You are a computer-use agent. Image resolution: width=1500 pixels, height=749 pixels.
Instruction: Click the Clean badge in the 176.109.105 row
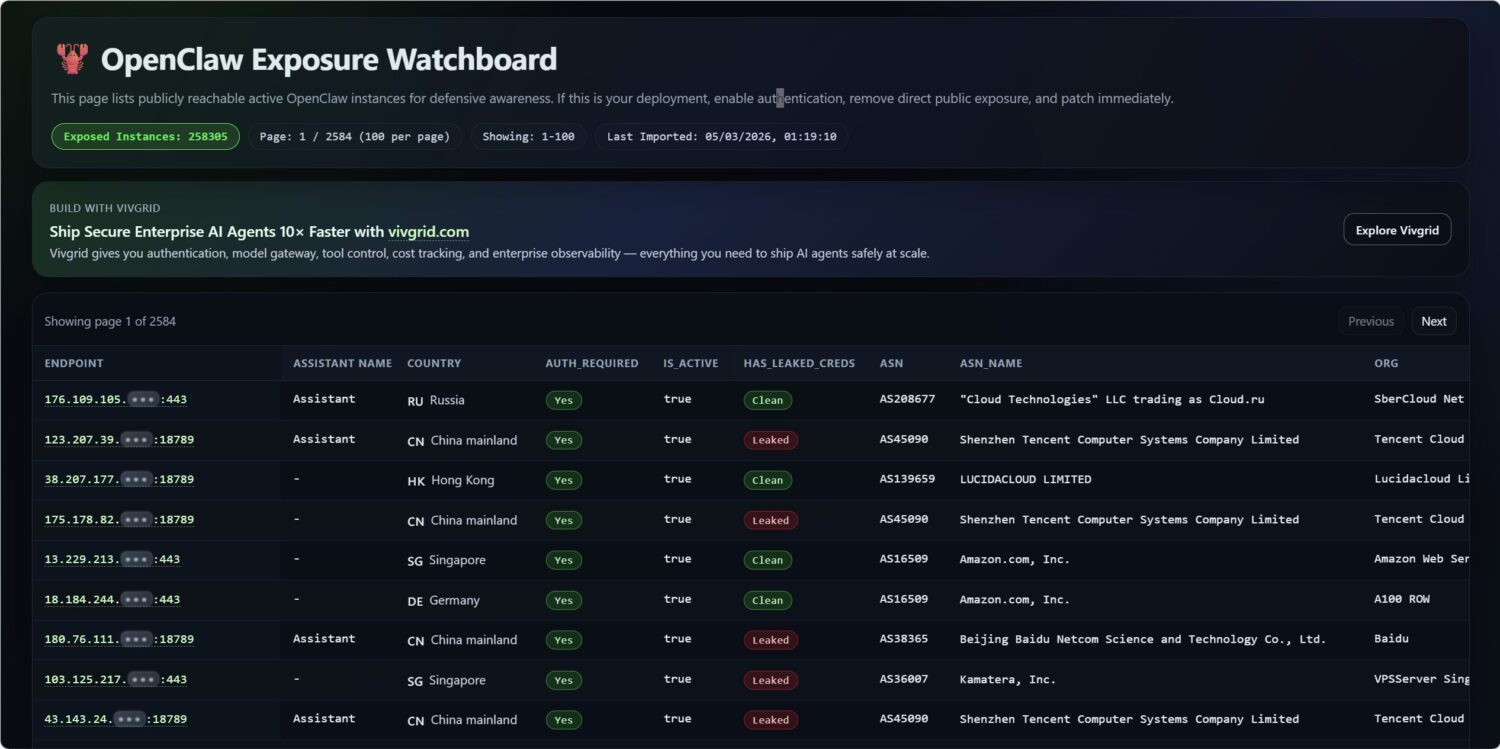click(x=768, y=400)
